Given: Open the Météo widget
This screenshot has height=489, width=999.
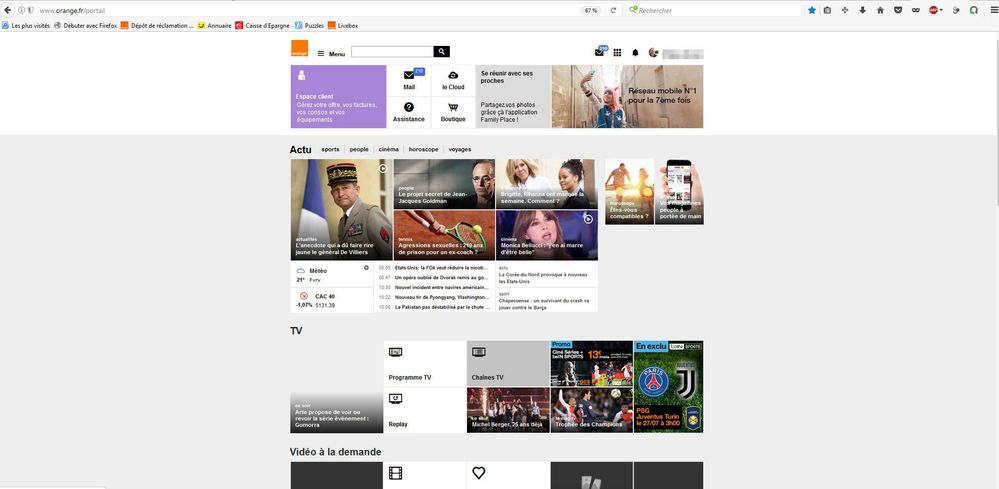Looking at the screenshot, I should 332,274.
